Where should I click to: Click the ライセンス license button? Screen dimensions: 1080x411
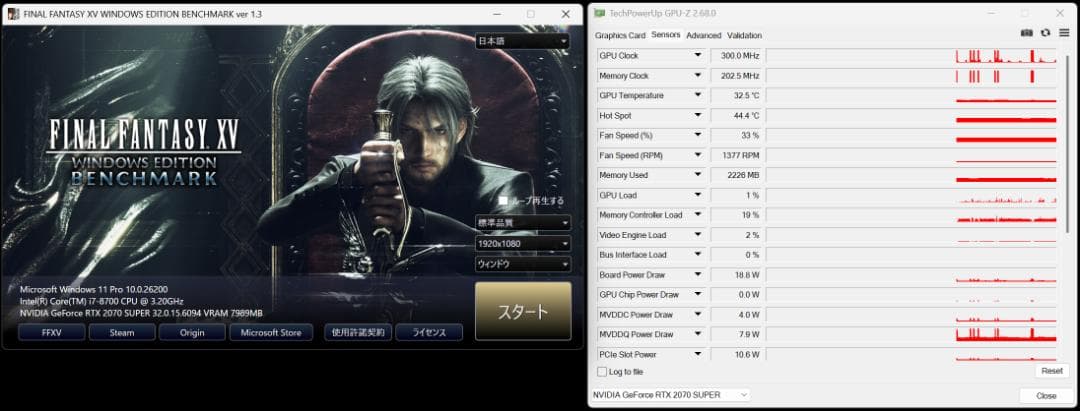pos(429,333)
